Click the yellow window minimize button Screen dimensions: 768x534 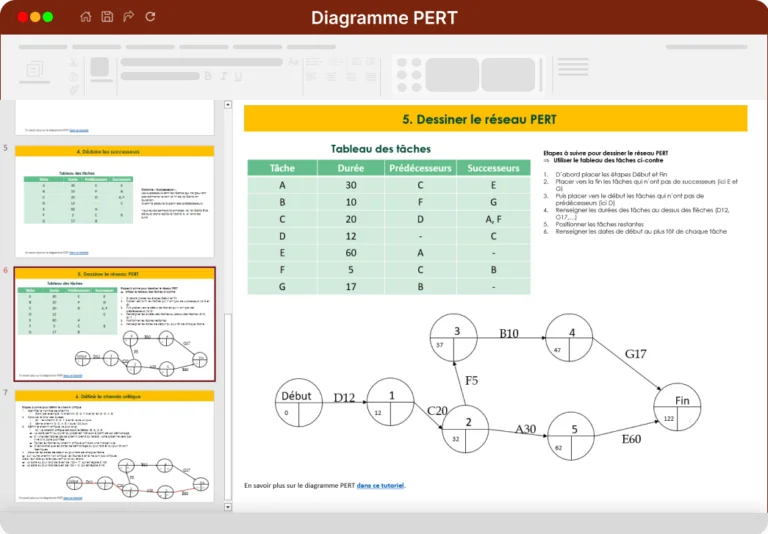coord(35,17)
